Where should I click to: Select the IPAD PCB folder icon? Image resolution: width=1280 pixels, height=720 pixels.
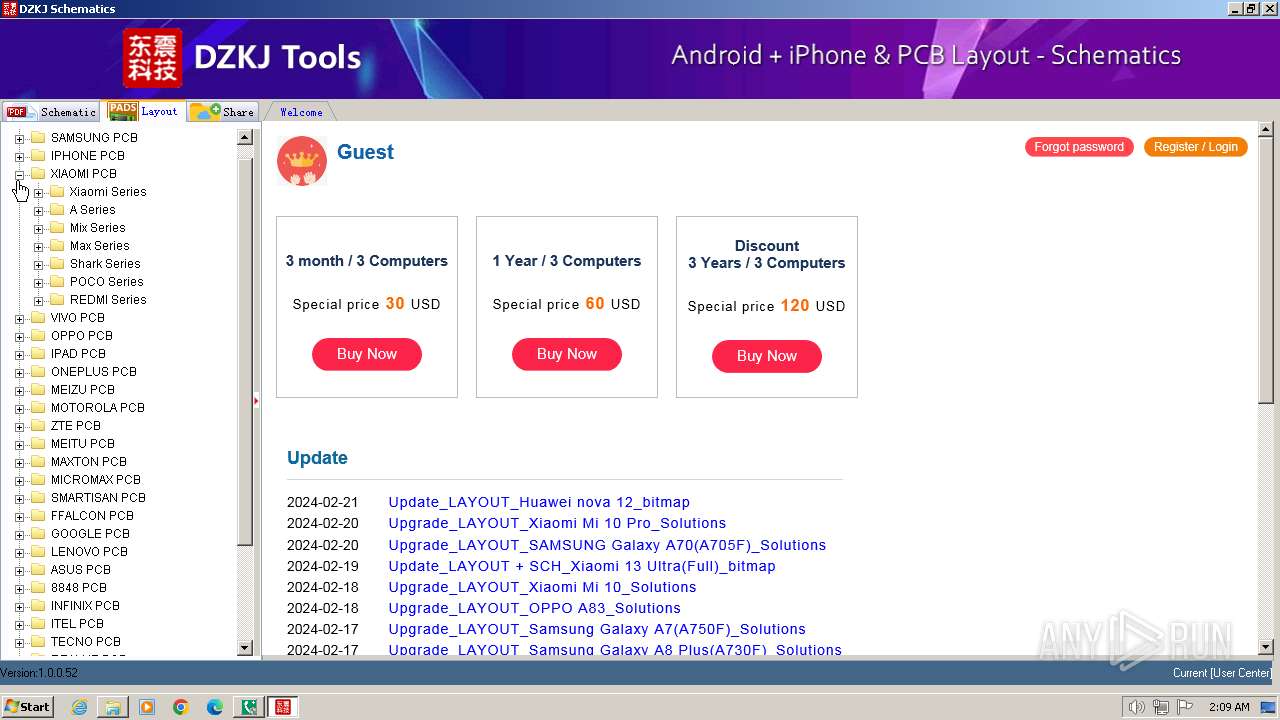pyautogui.click(x=38, y=354)
